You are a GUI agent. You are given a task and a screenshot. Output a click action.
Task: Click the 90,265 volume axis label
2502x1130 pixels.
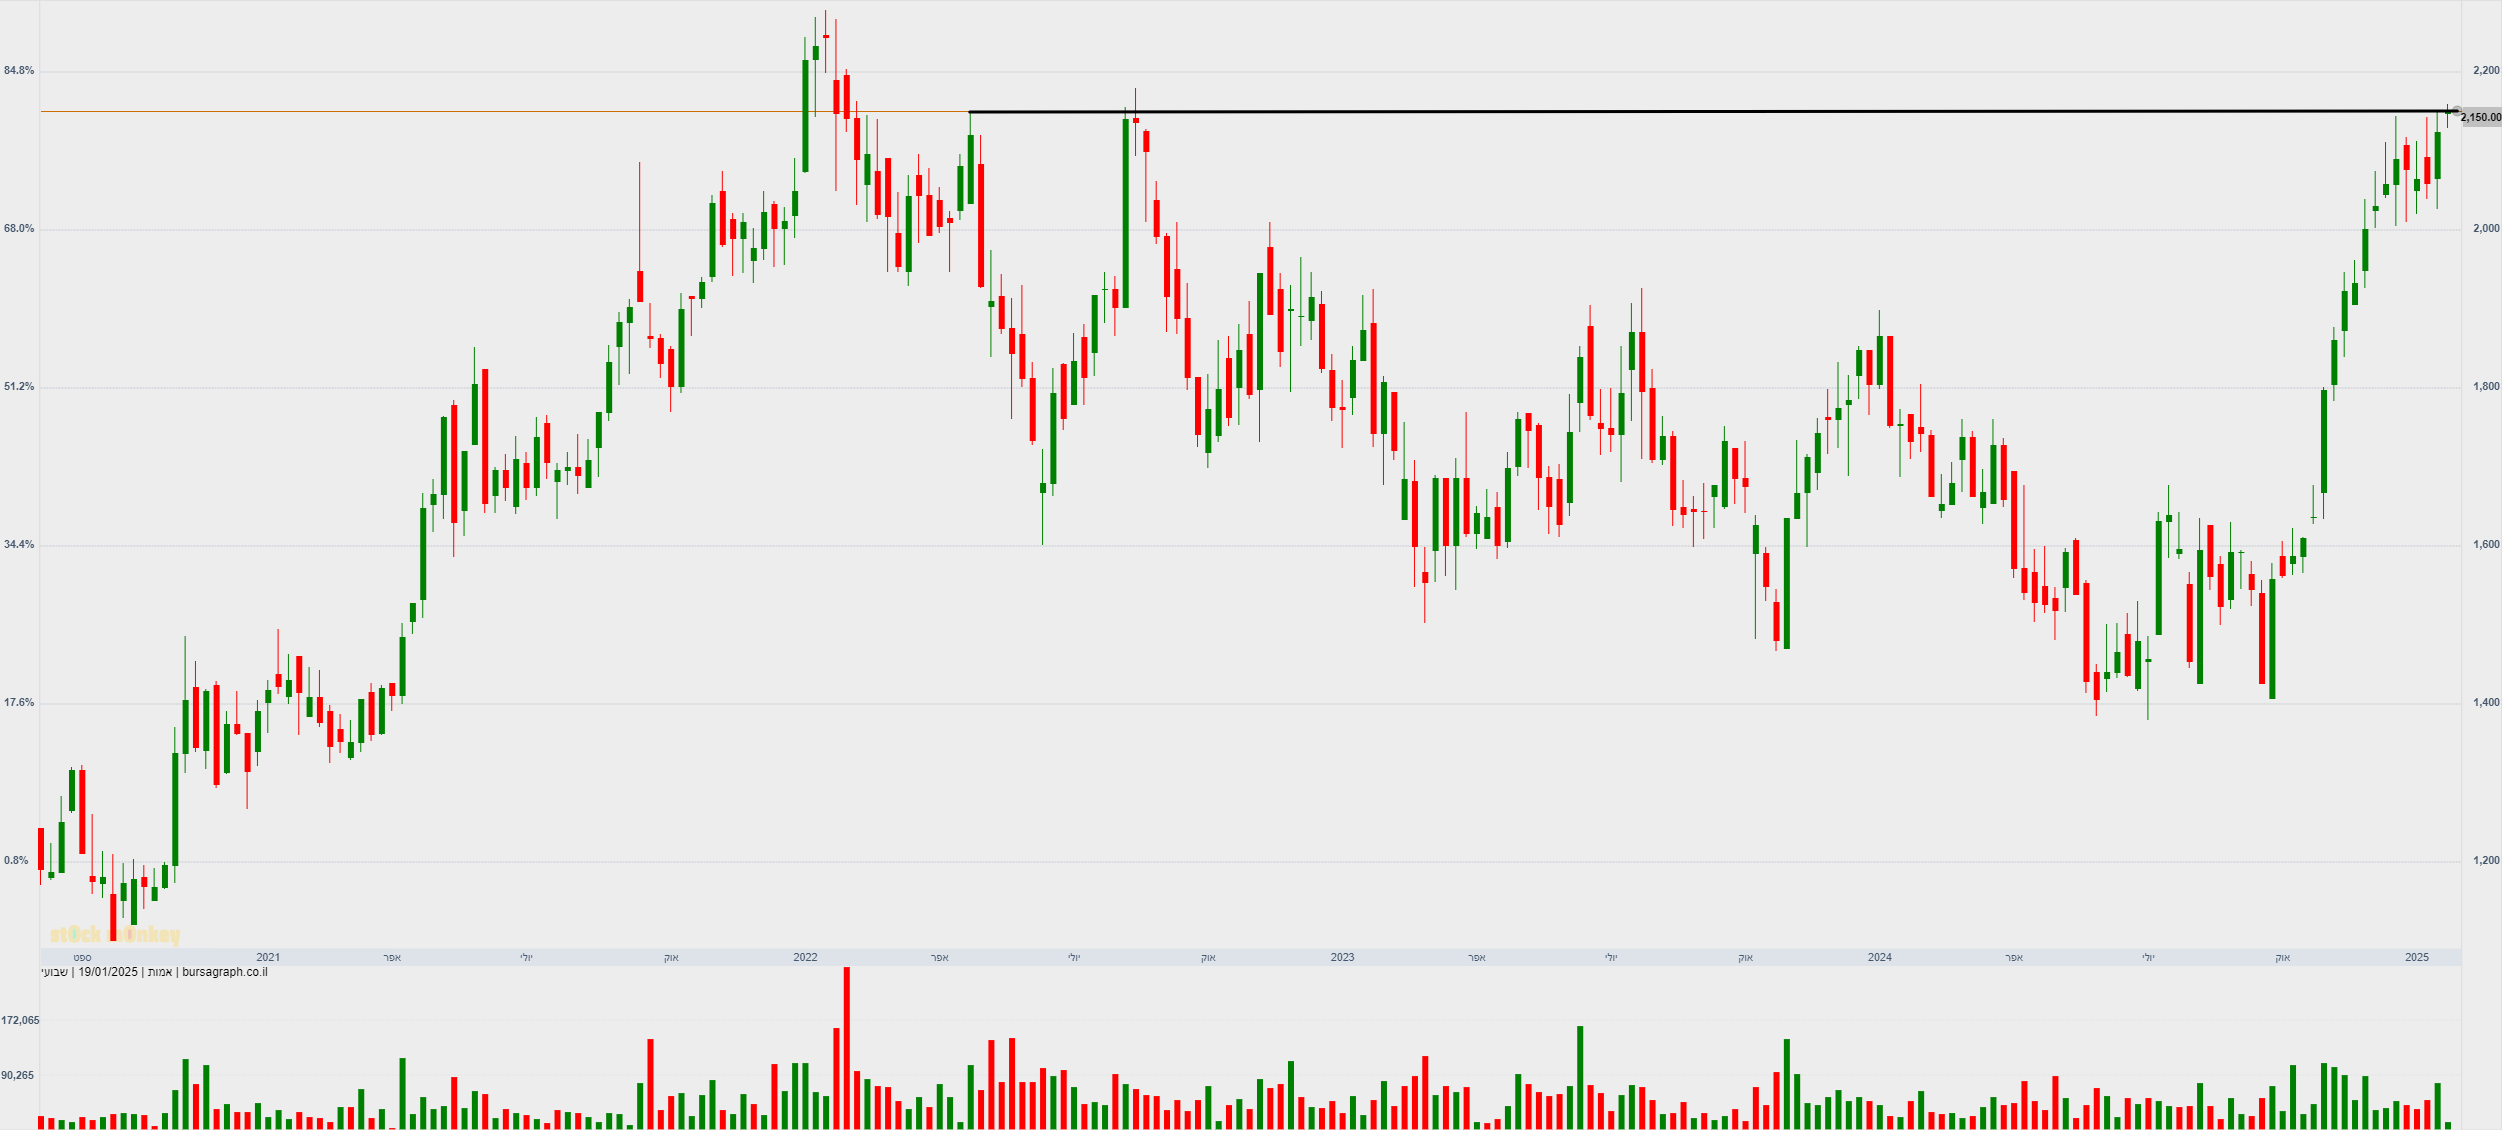tap(17, 1075)
